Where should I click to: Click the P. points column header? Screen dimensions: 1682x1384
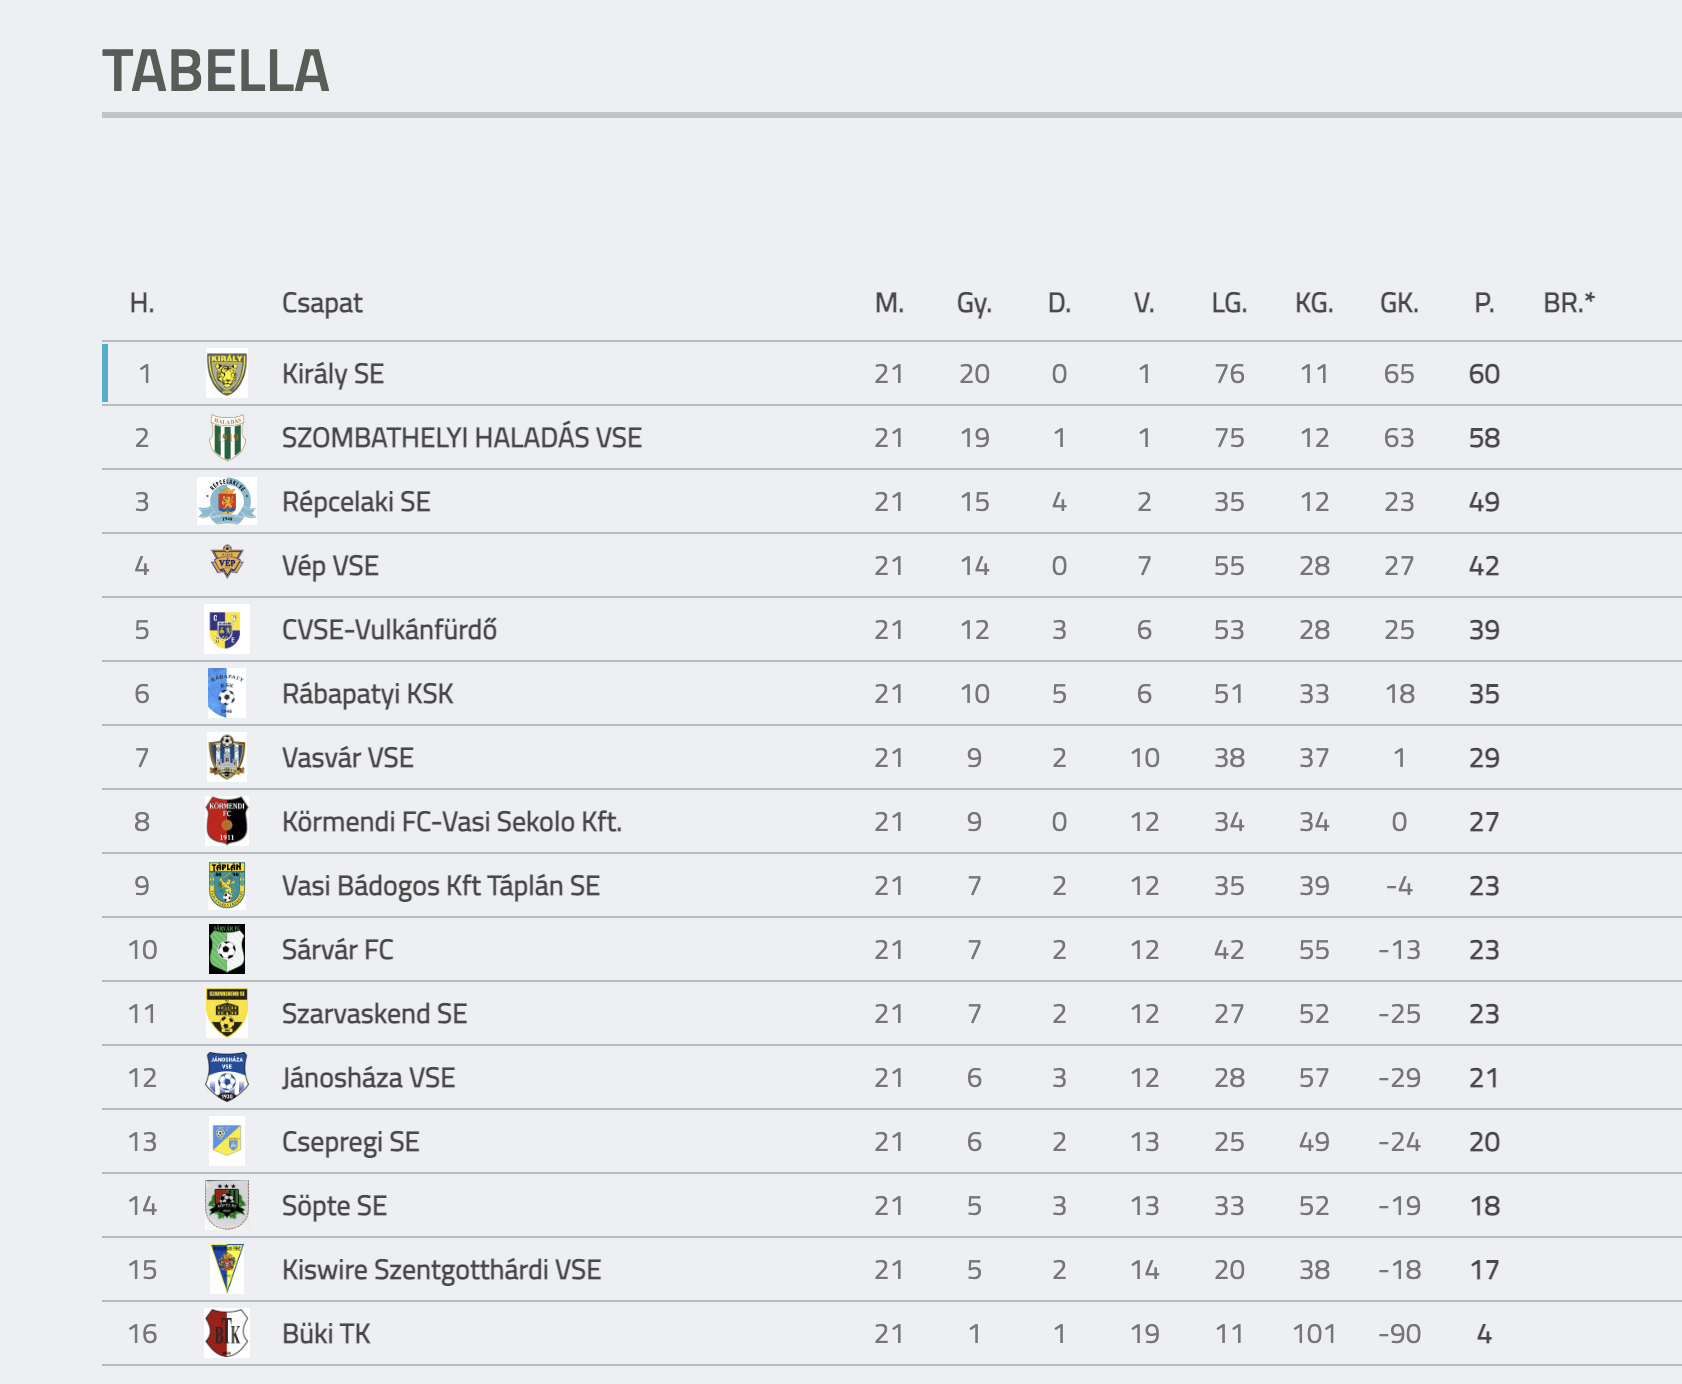coord(1484,303)
